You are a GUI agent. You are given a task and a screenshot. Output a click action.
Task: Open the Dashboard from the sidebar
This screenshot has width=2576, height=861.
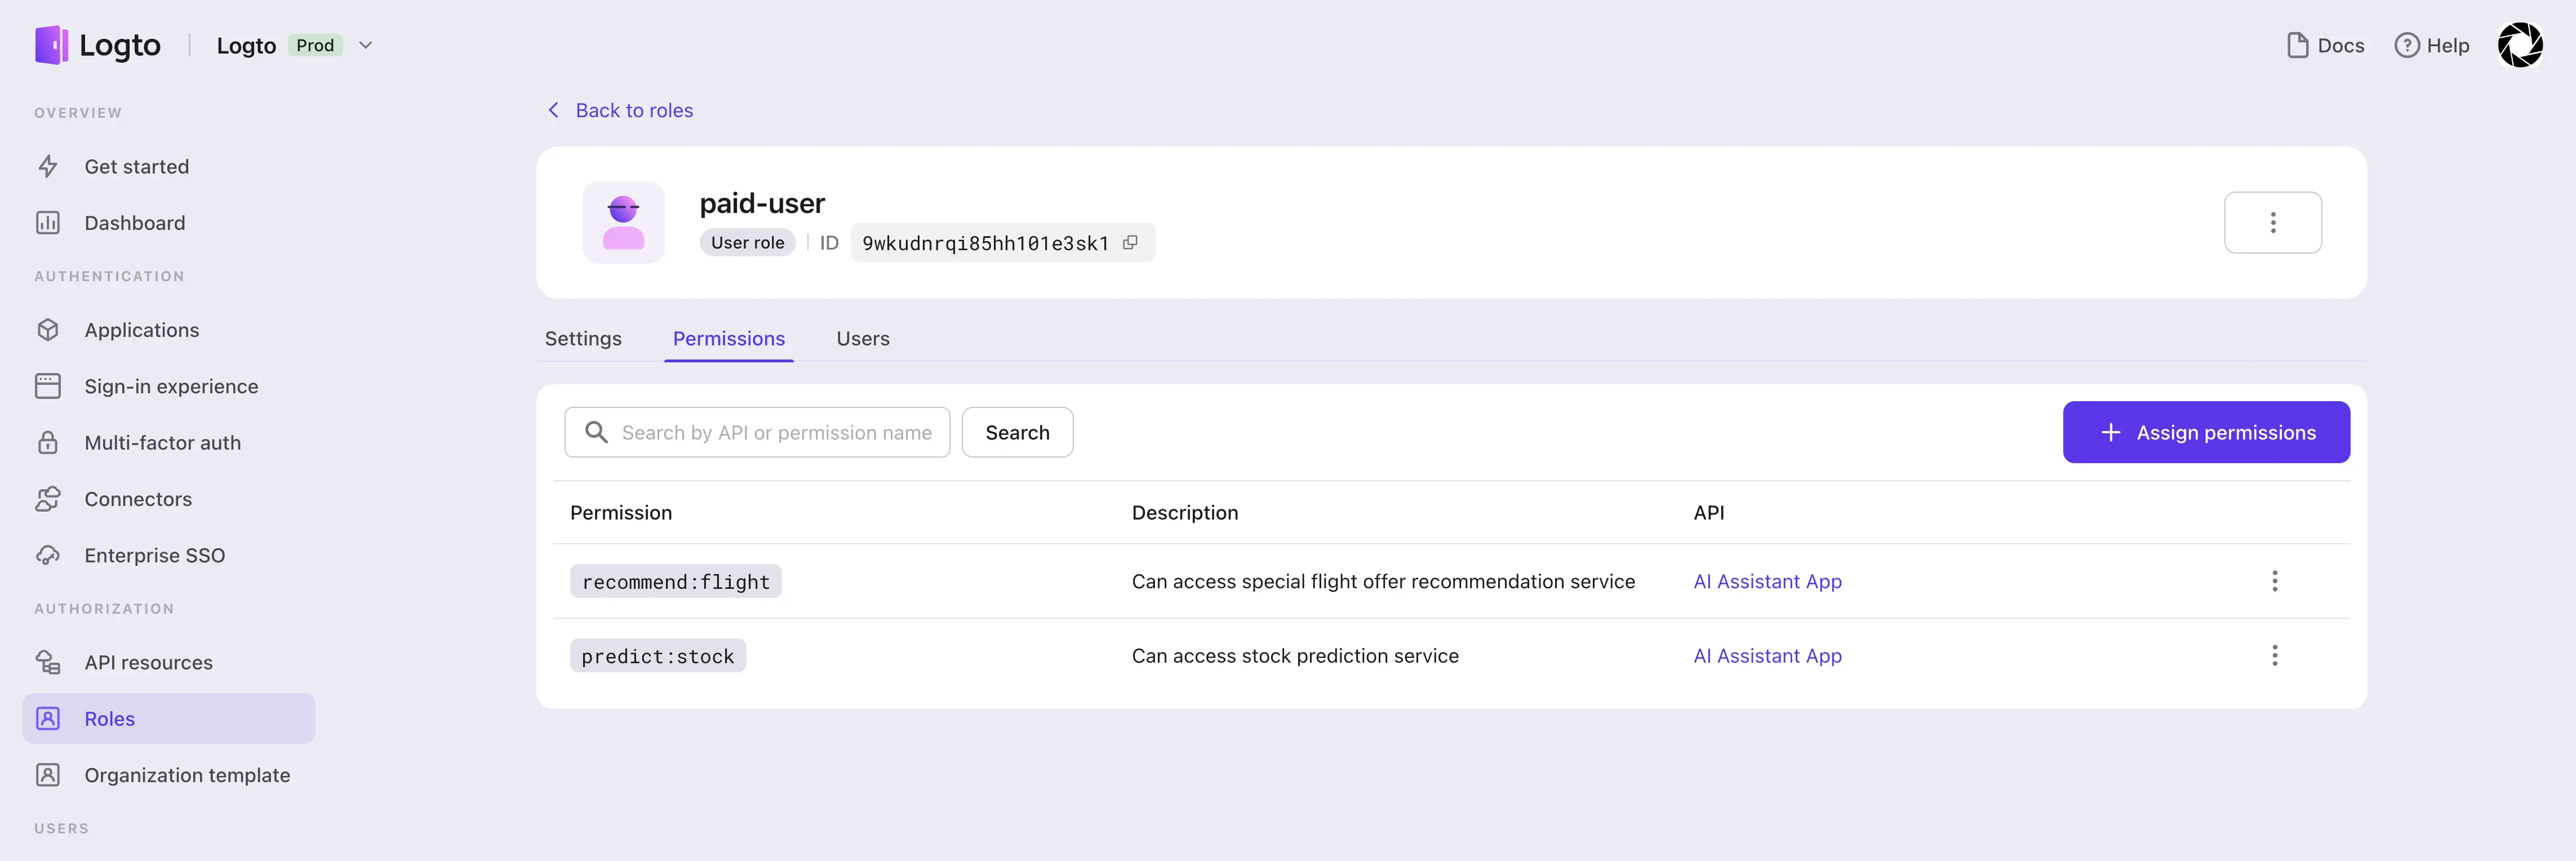(135, 222)
